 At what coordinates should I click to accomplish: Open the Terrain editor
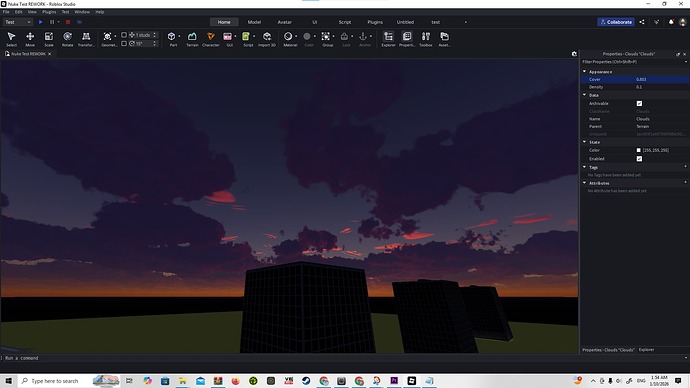[192, 39]
